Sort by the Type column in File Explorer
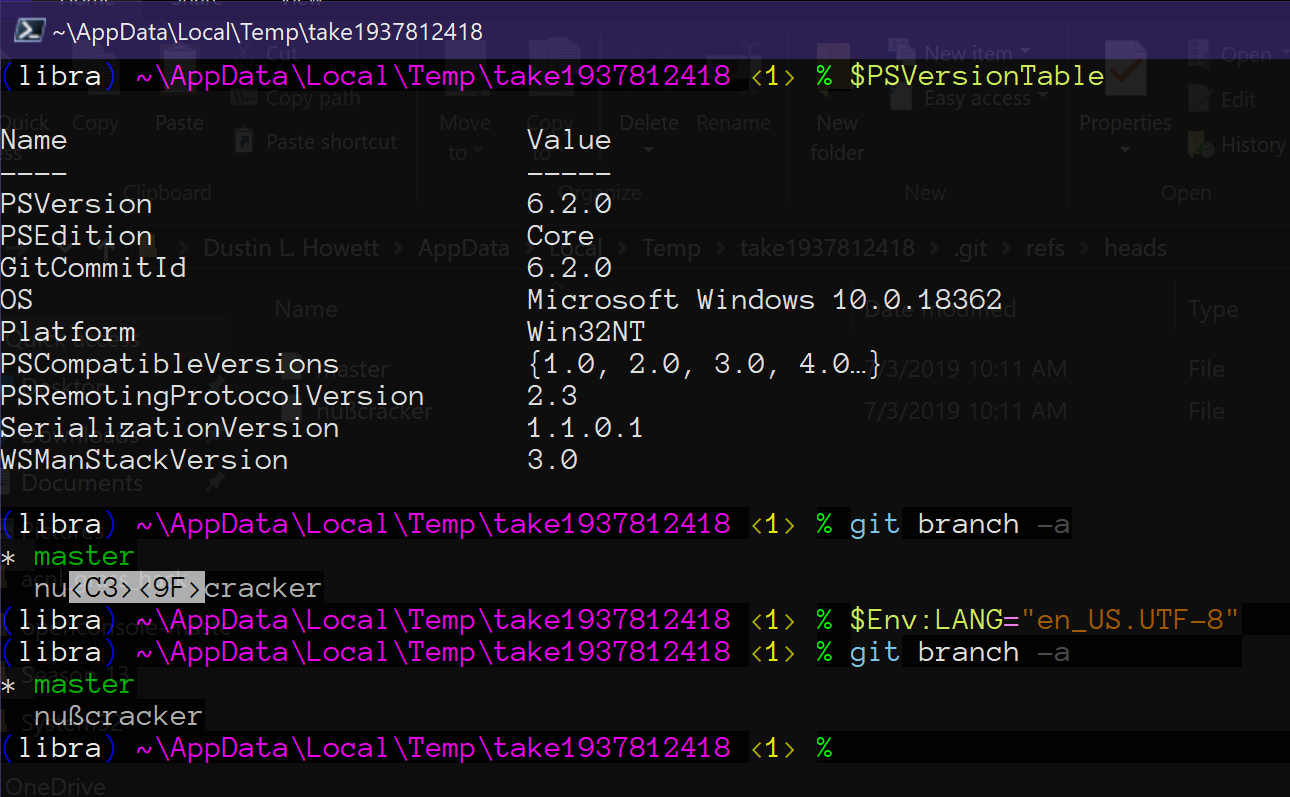Viewport: 1290px width, 797px height. (x=1214, y=310)
